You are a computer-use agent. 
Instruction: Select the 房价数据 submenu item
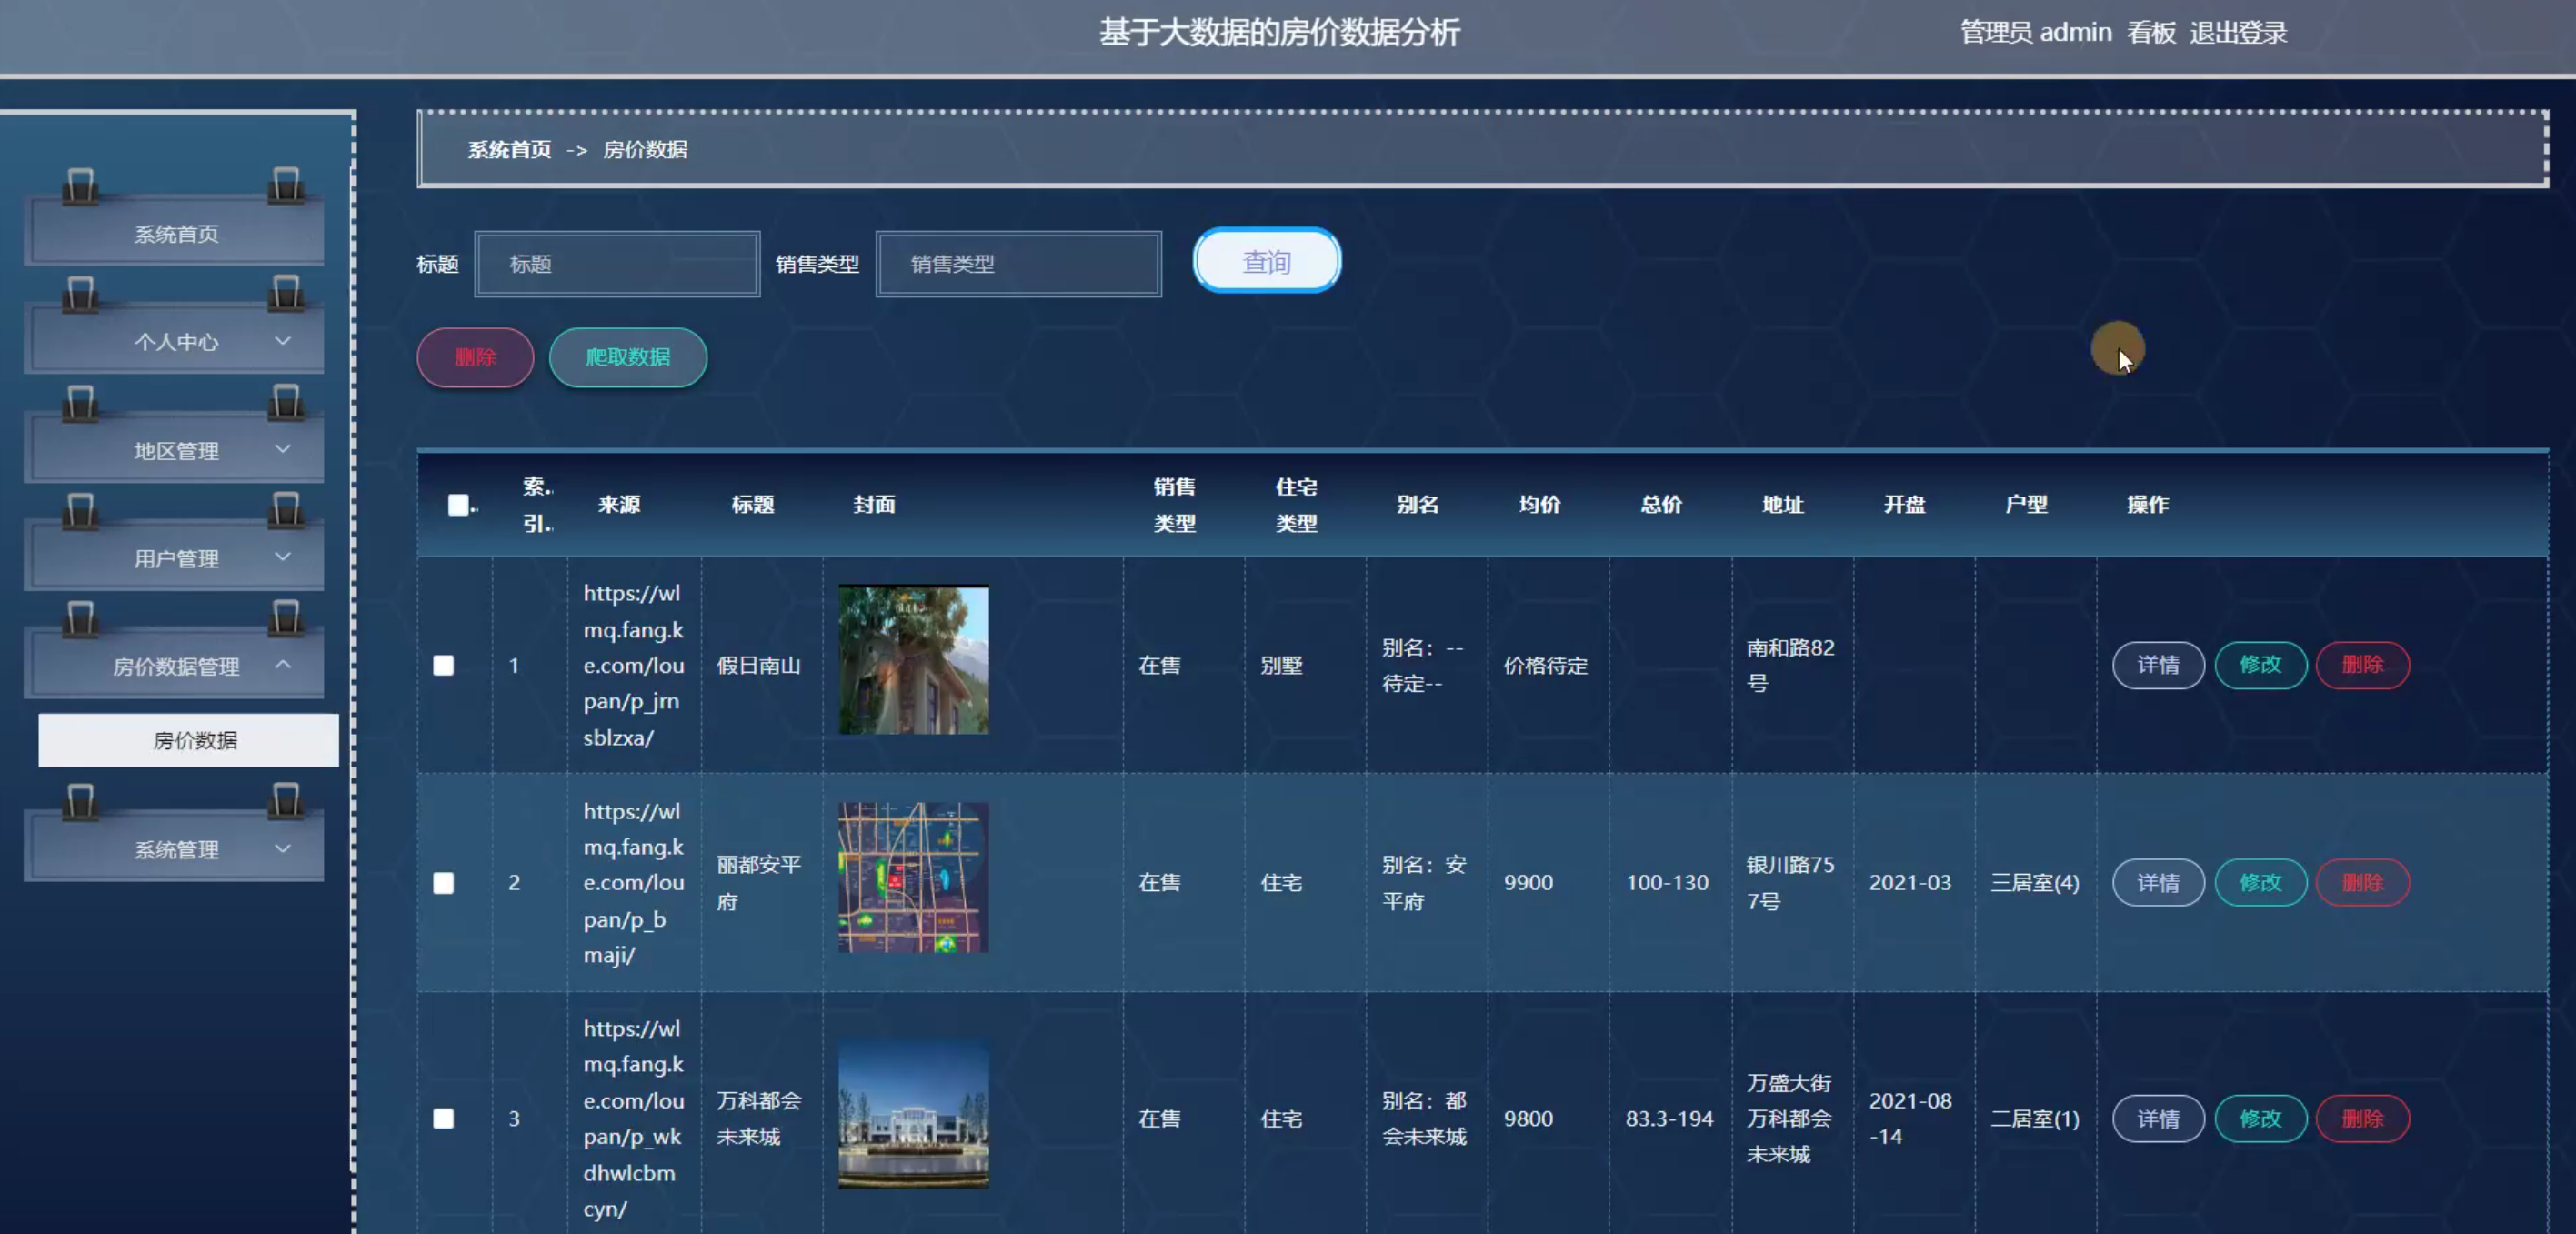(x=189, y=740)
